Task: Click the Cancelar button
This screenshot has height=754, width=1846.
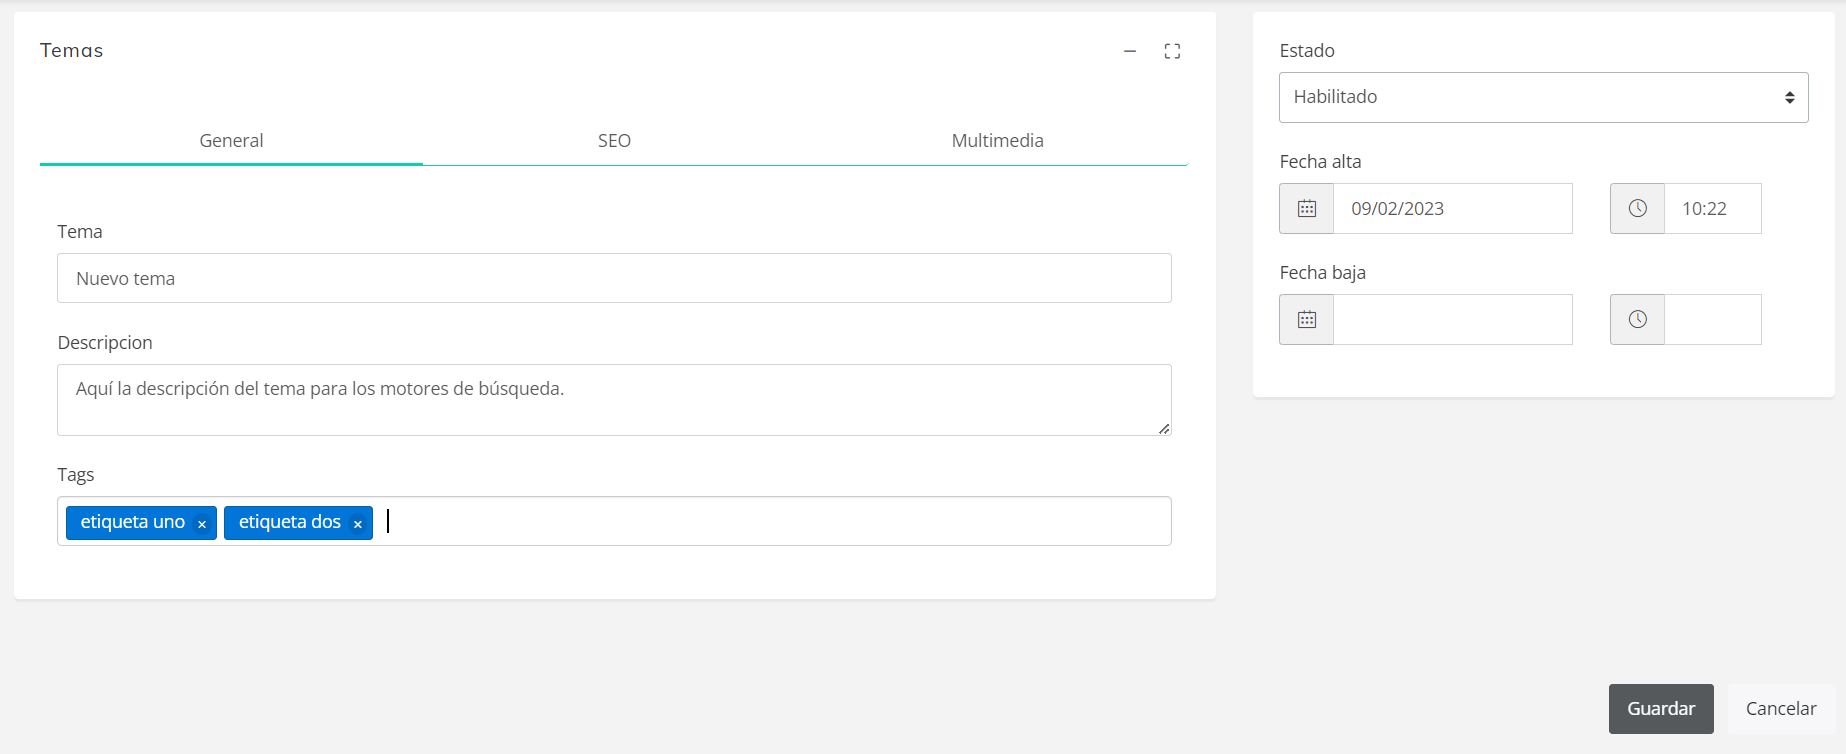Action: pyautogui.click(x=1780, y=709)
